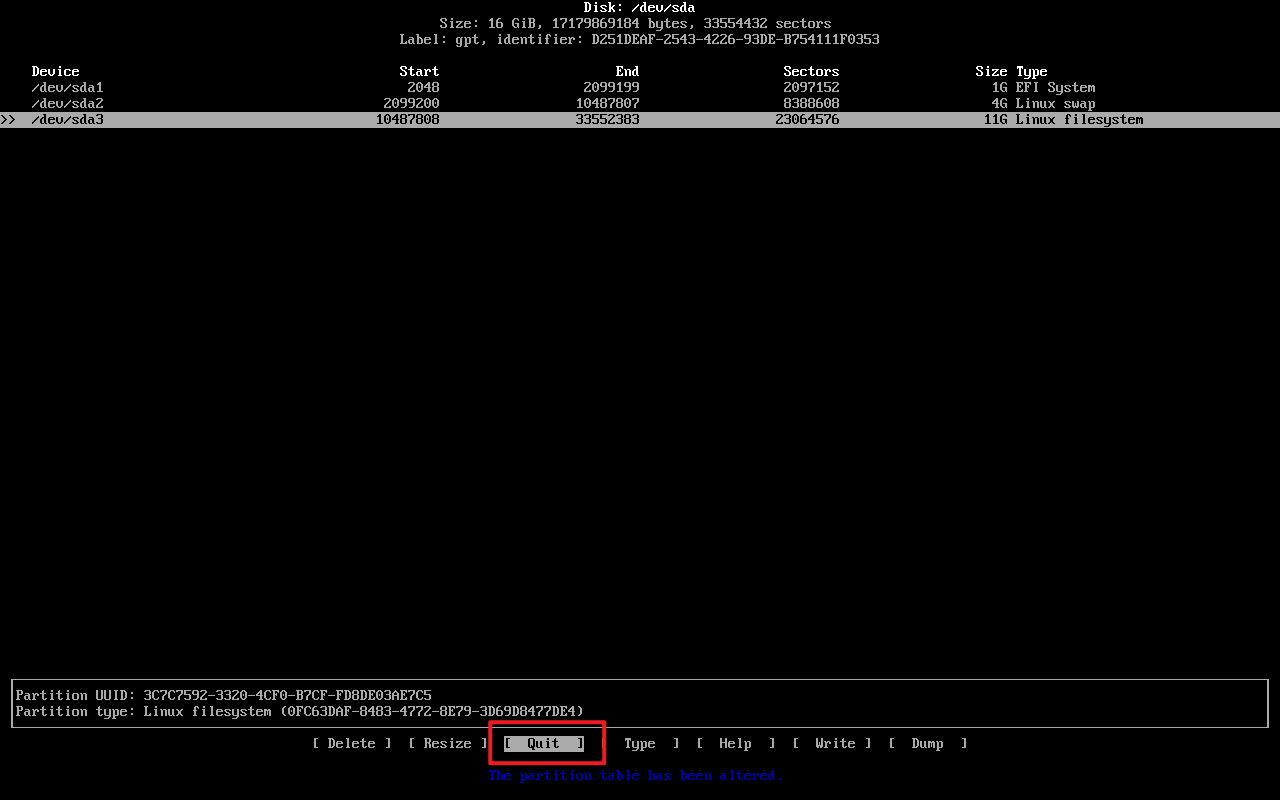This screenshot has height=800, width=1280.
Task: Select Write to save partition table
Action: tap(834, 743)
